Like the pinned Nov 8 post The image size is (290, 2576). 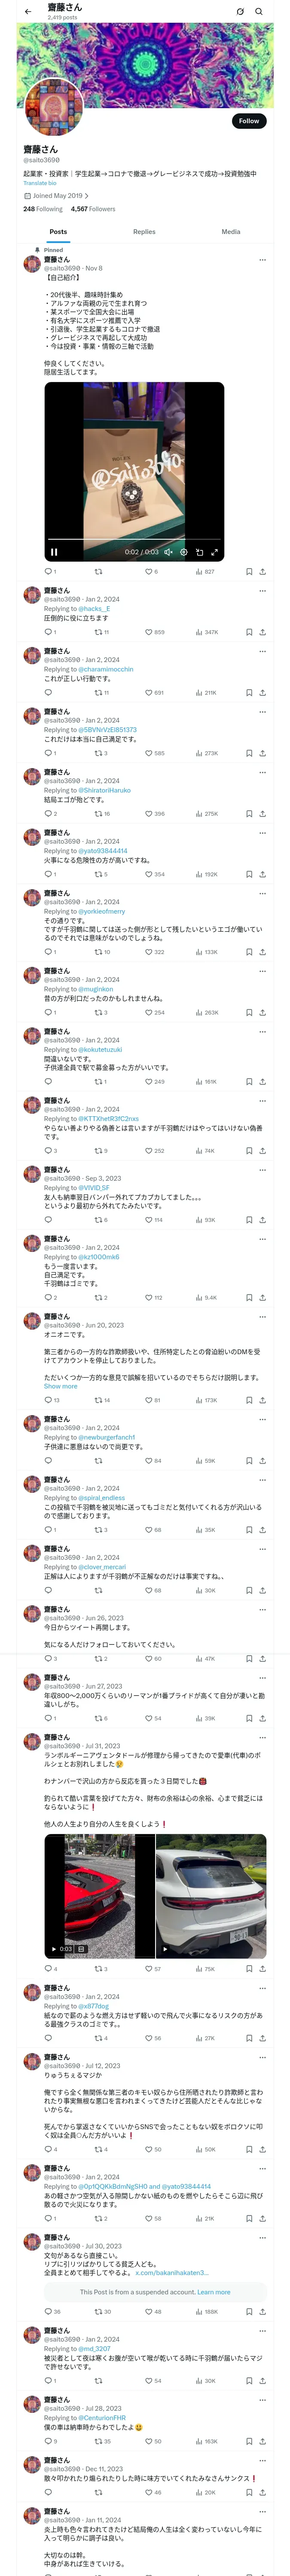[148, 572]
